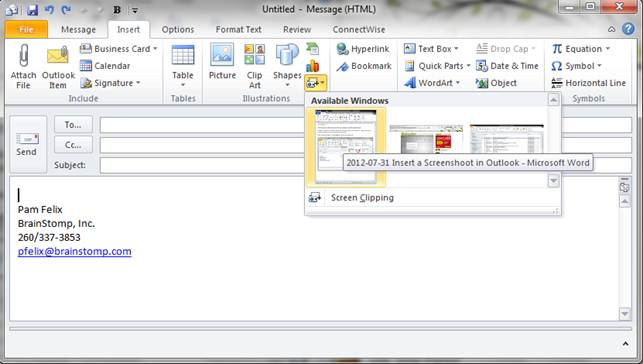
Task: Open the File tab
Action: coord(26,30)
